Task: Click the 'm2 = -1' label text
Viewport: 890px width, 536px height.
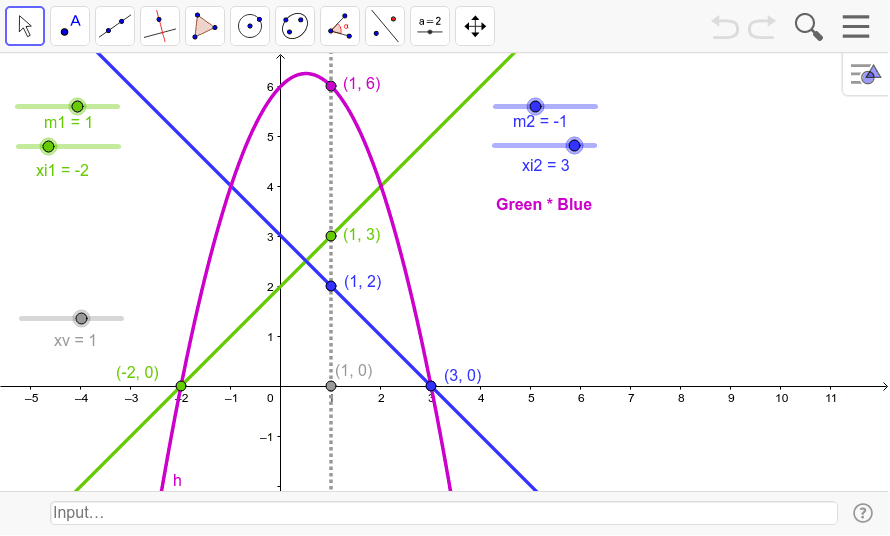Action: click(x=540, y=122)
